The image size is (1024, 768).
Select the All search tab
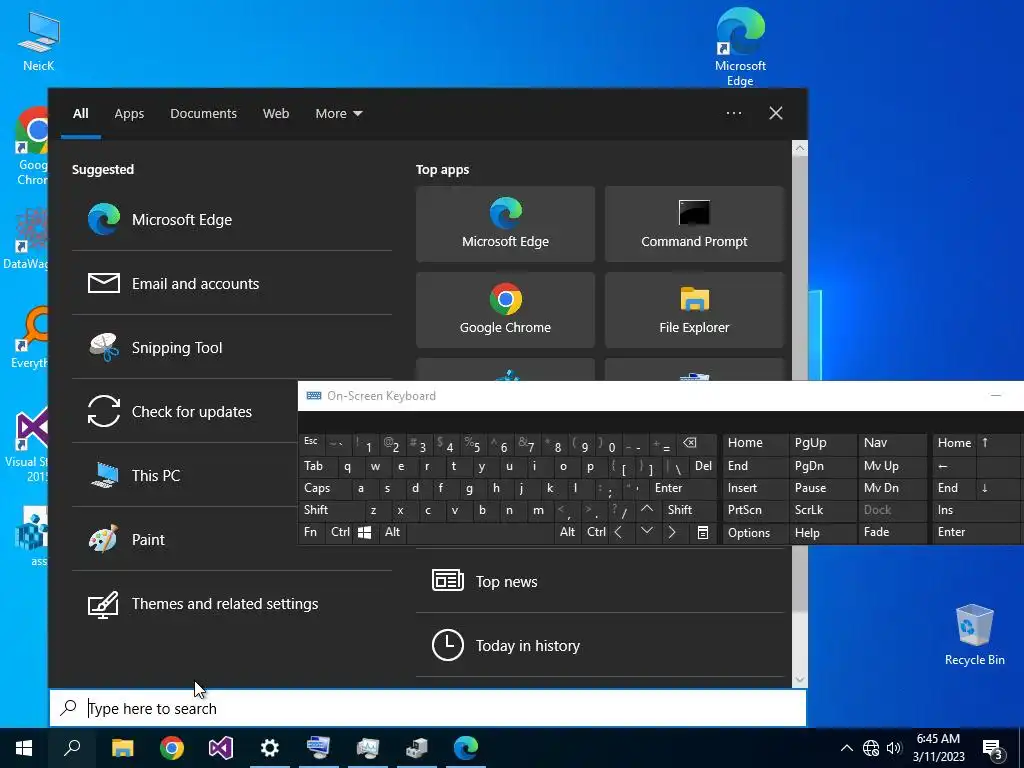tap(80, 114)
